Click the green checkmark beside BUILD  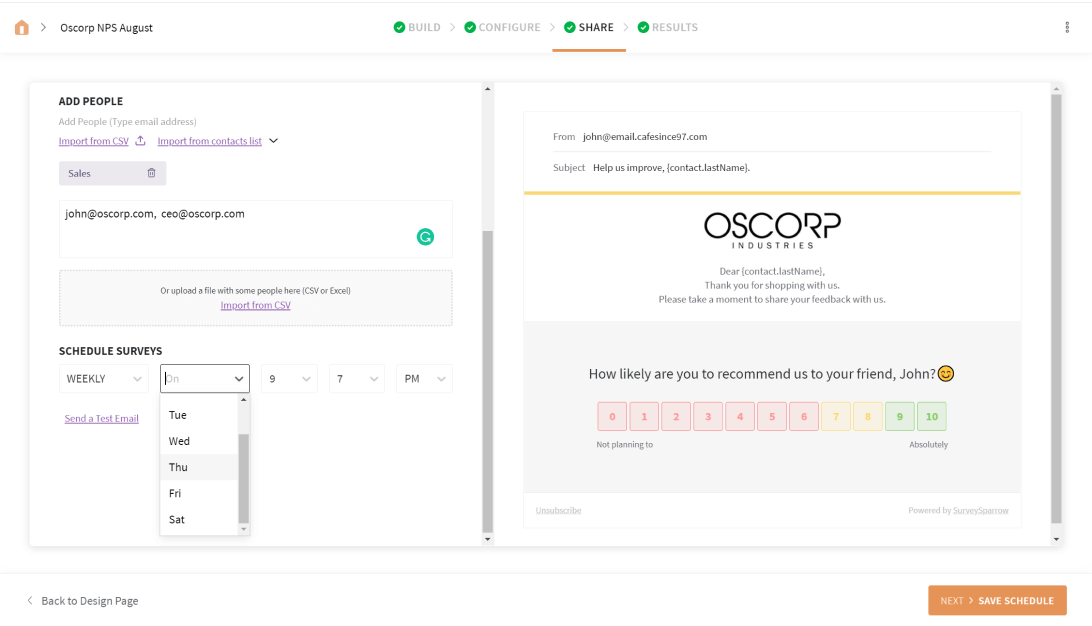point(398,27)
